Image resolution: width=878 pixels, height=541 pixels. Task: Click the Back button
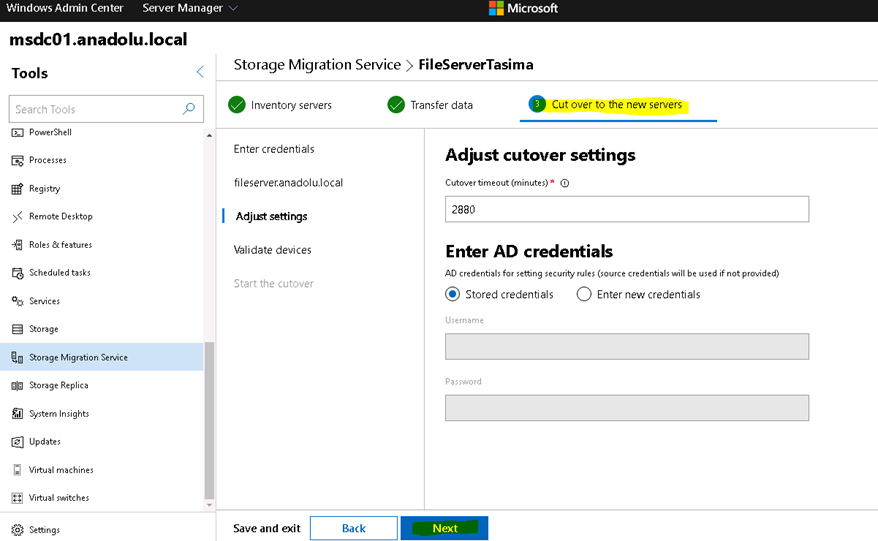pyautogui.click(x=354, y=528)
